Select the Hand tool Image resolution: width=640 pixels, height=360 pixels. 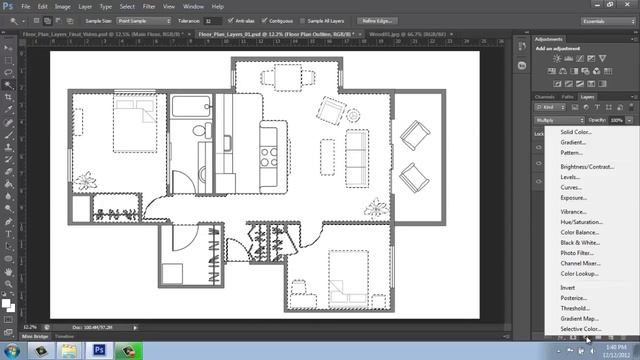8,271
